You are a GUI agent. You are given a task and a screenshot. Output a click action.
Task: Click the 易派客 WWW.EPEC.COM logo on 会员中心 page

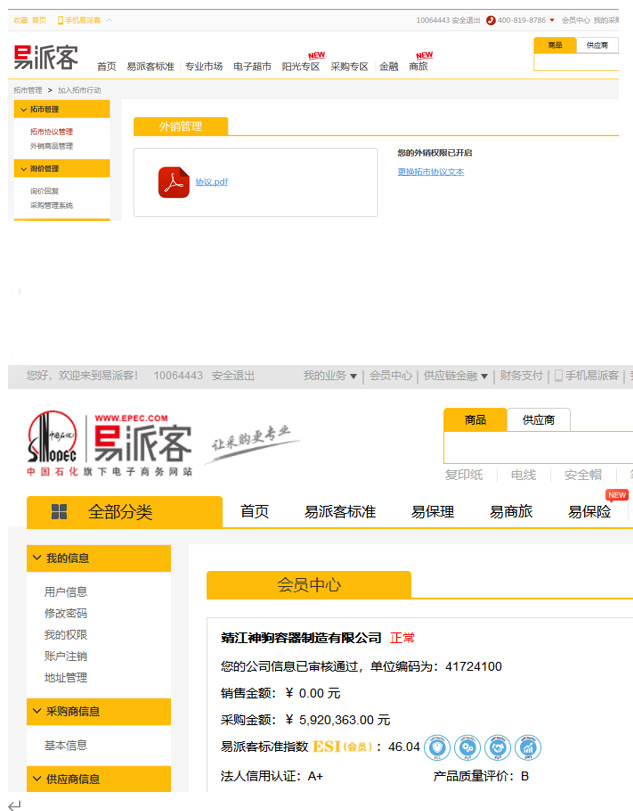pos(143,438)
